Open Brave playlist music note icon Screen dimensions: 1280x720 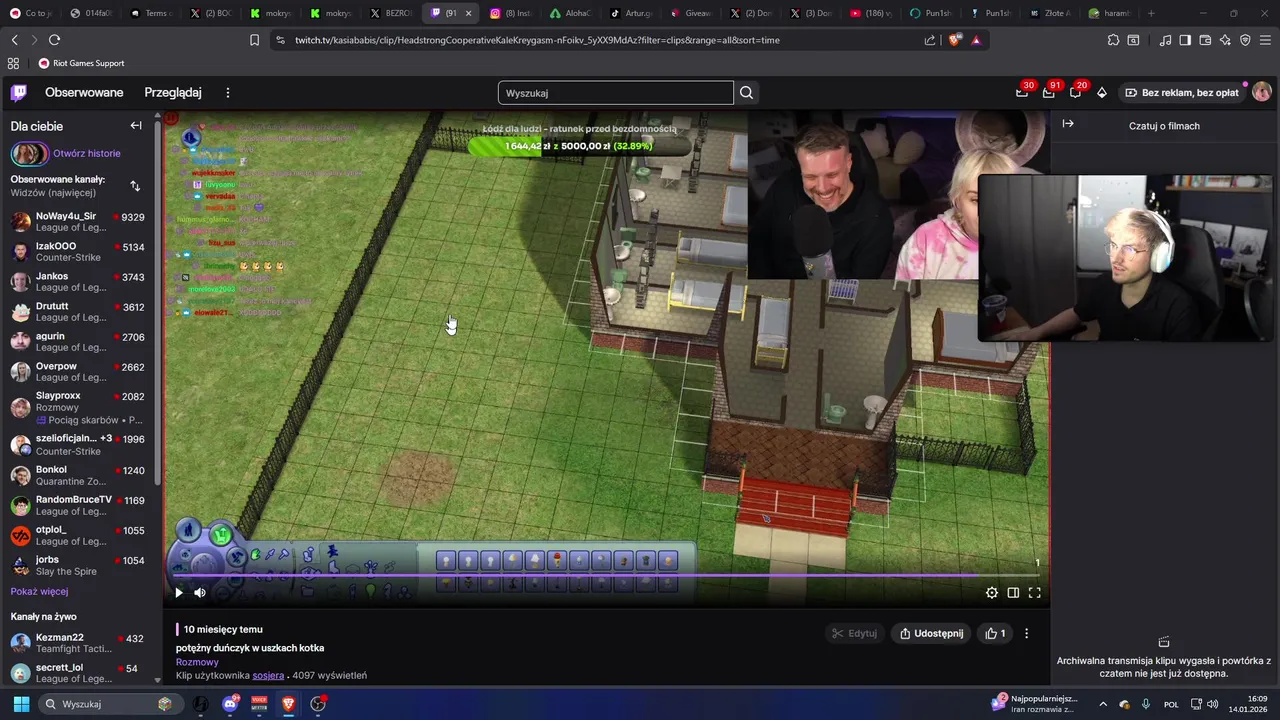point(1165,40)
